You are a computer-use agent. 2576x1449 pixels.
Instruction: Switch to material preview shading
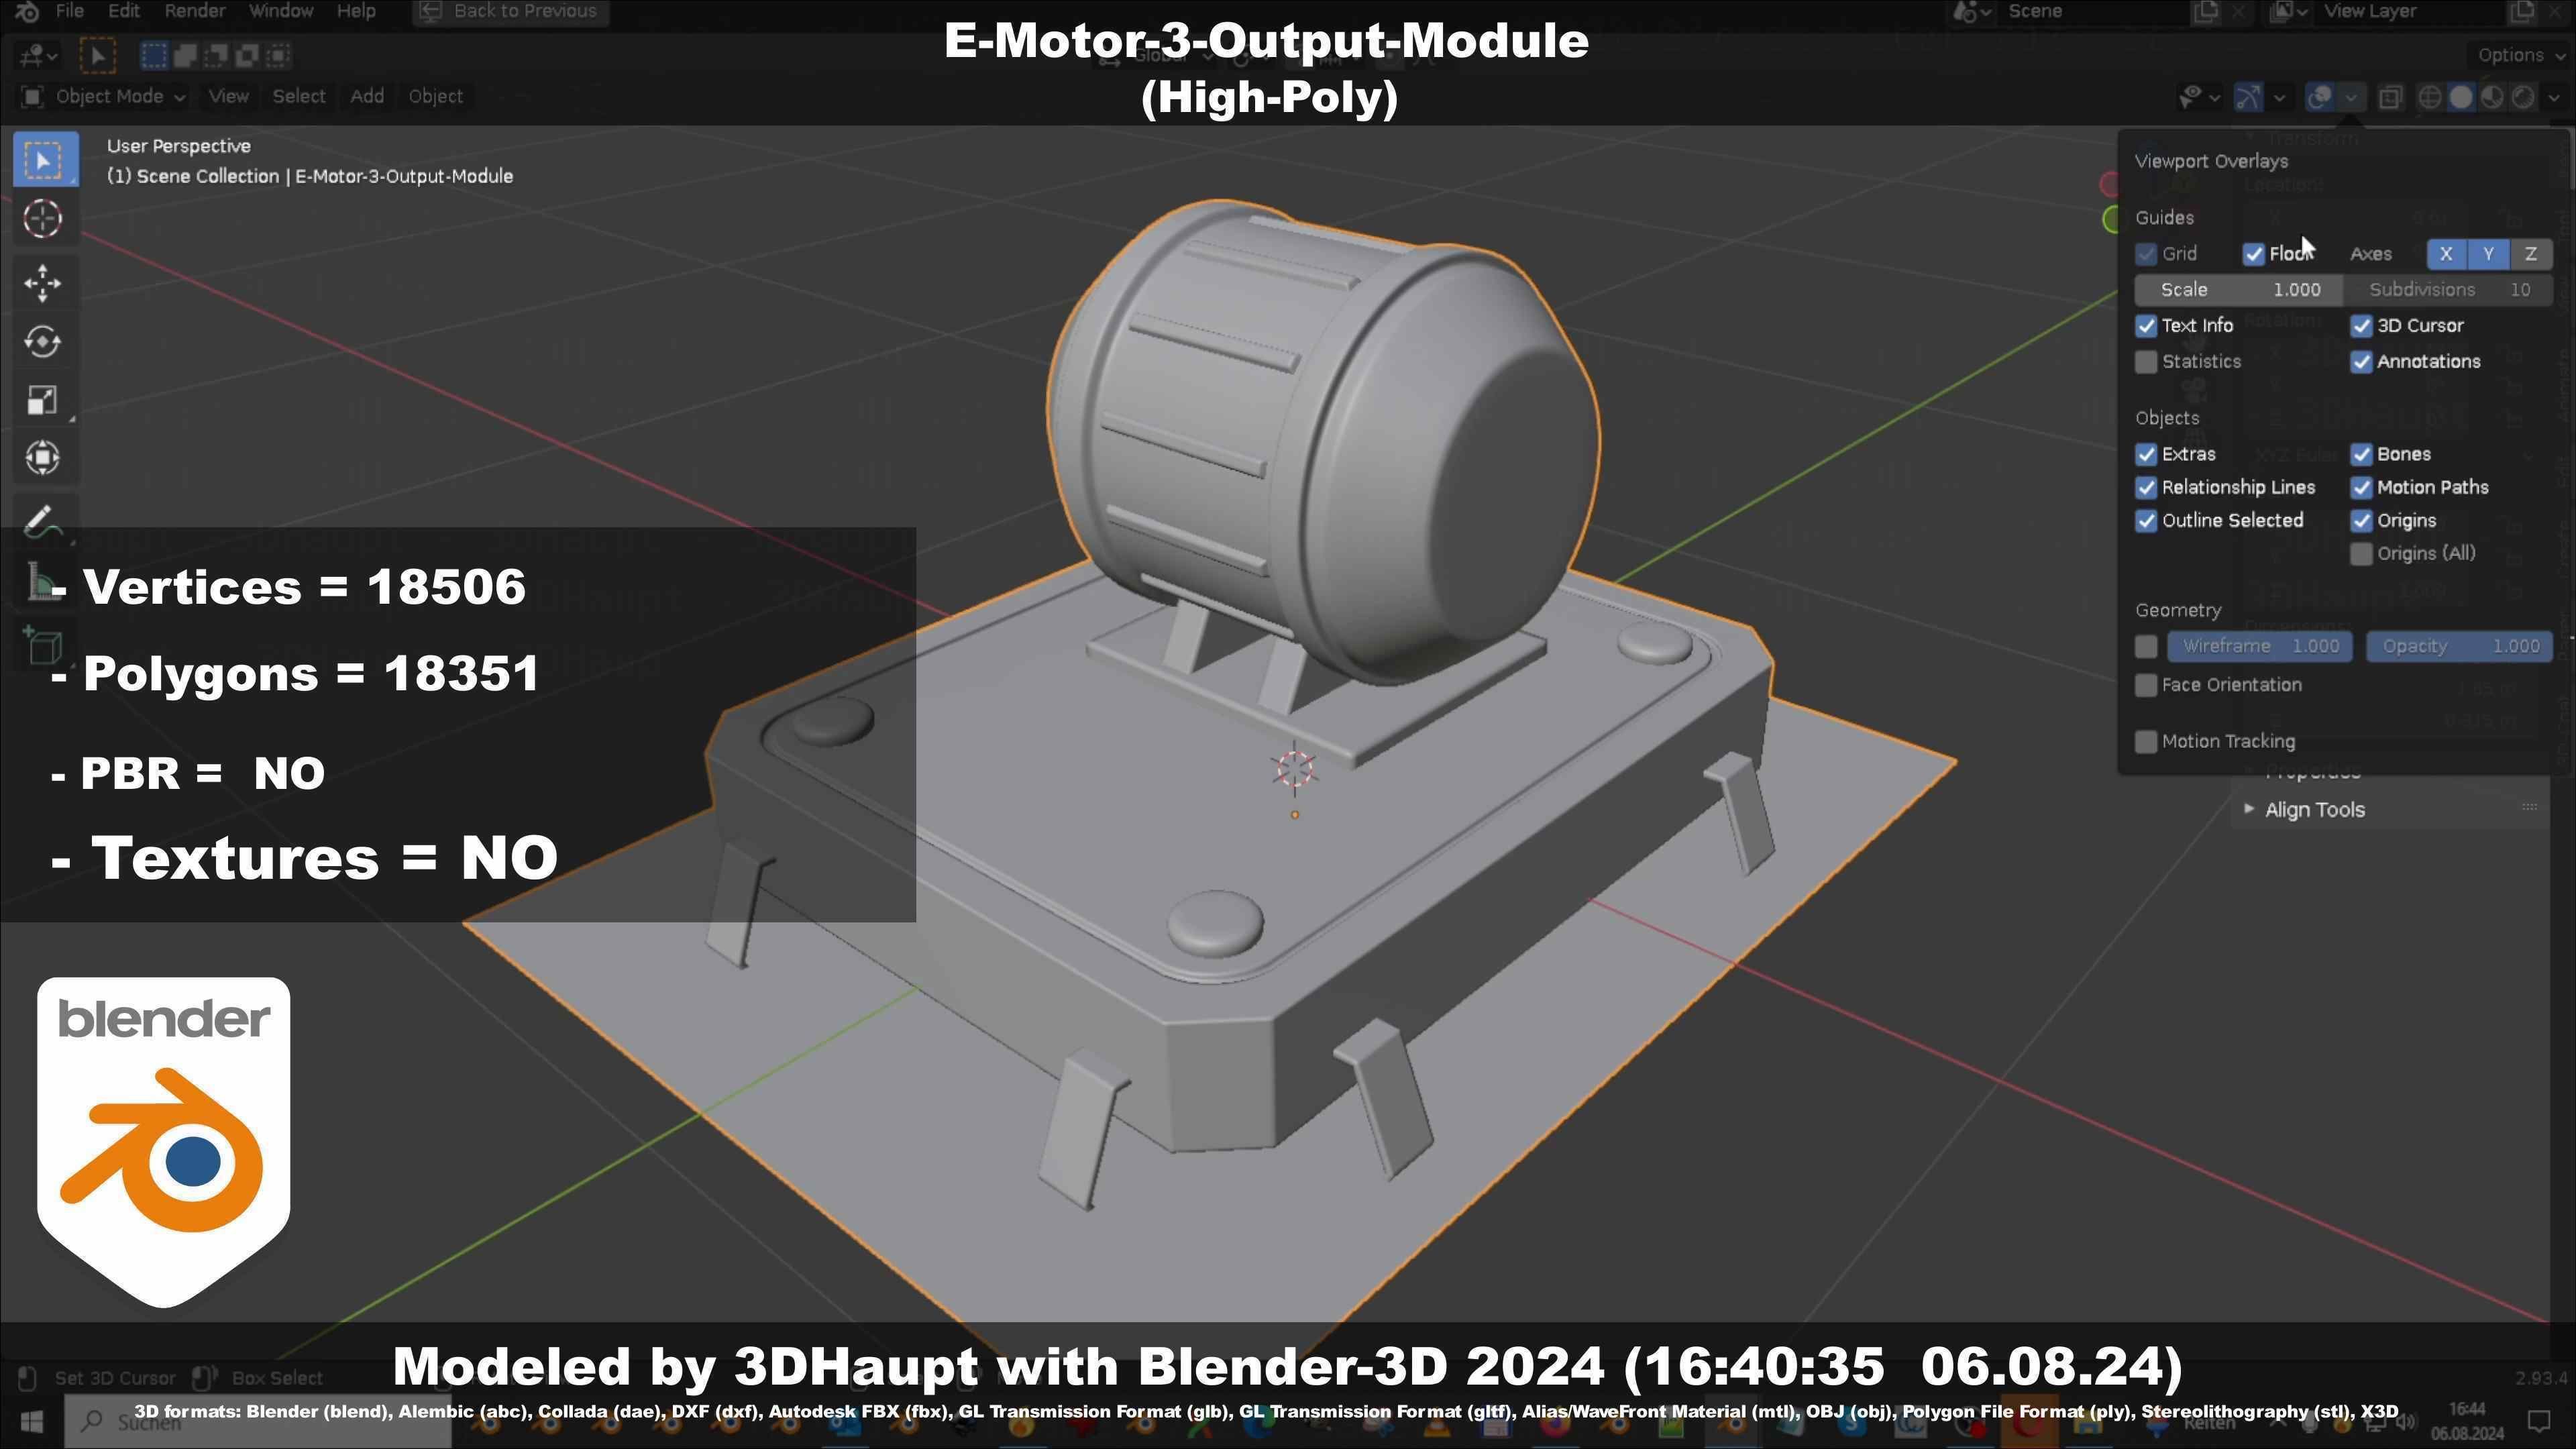click(x=2493, y=97)
